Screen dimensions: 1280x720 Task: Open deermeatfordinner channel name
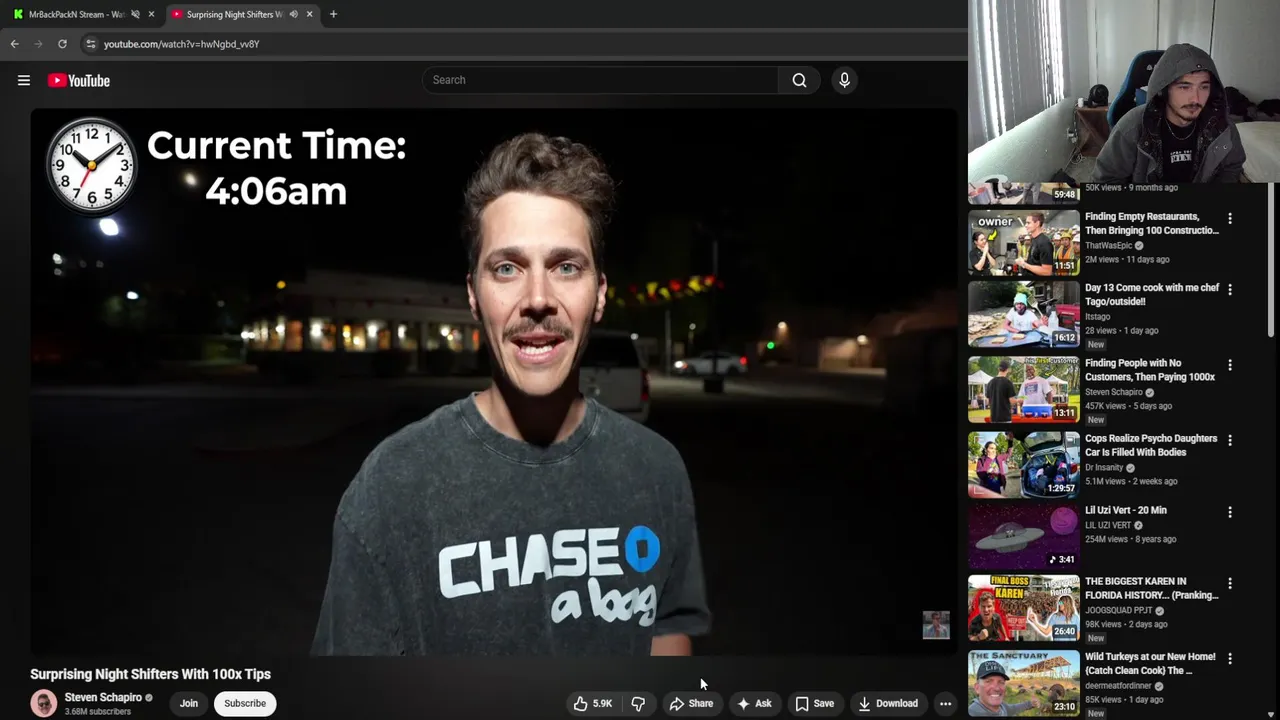pyautogui.click(x=1119, y=686)
